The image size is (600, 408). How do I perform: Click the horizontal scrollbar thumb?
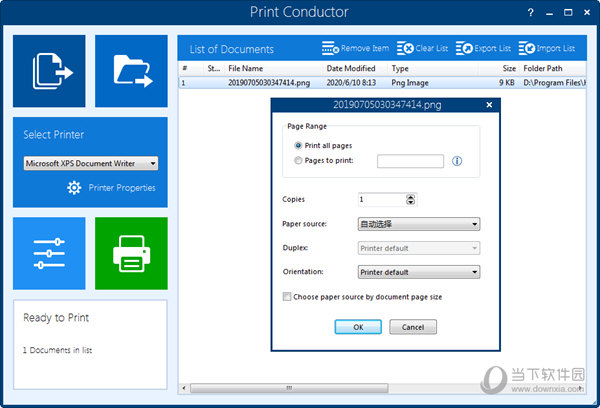point(289,388)
